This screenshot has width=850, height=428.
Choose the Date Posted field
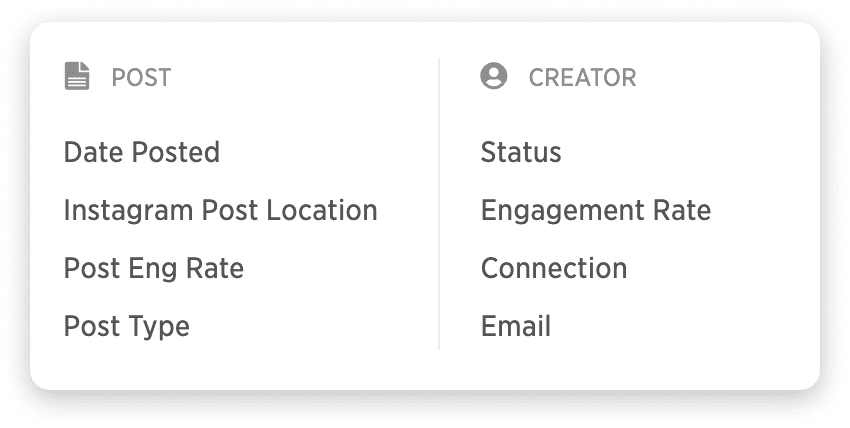point(141,152)
